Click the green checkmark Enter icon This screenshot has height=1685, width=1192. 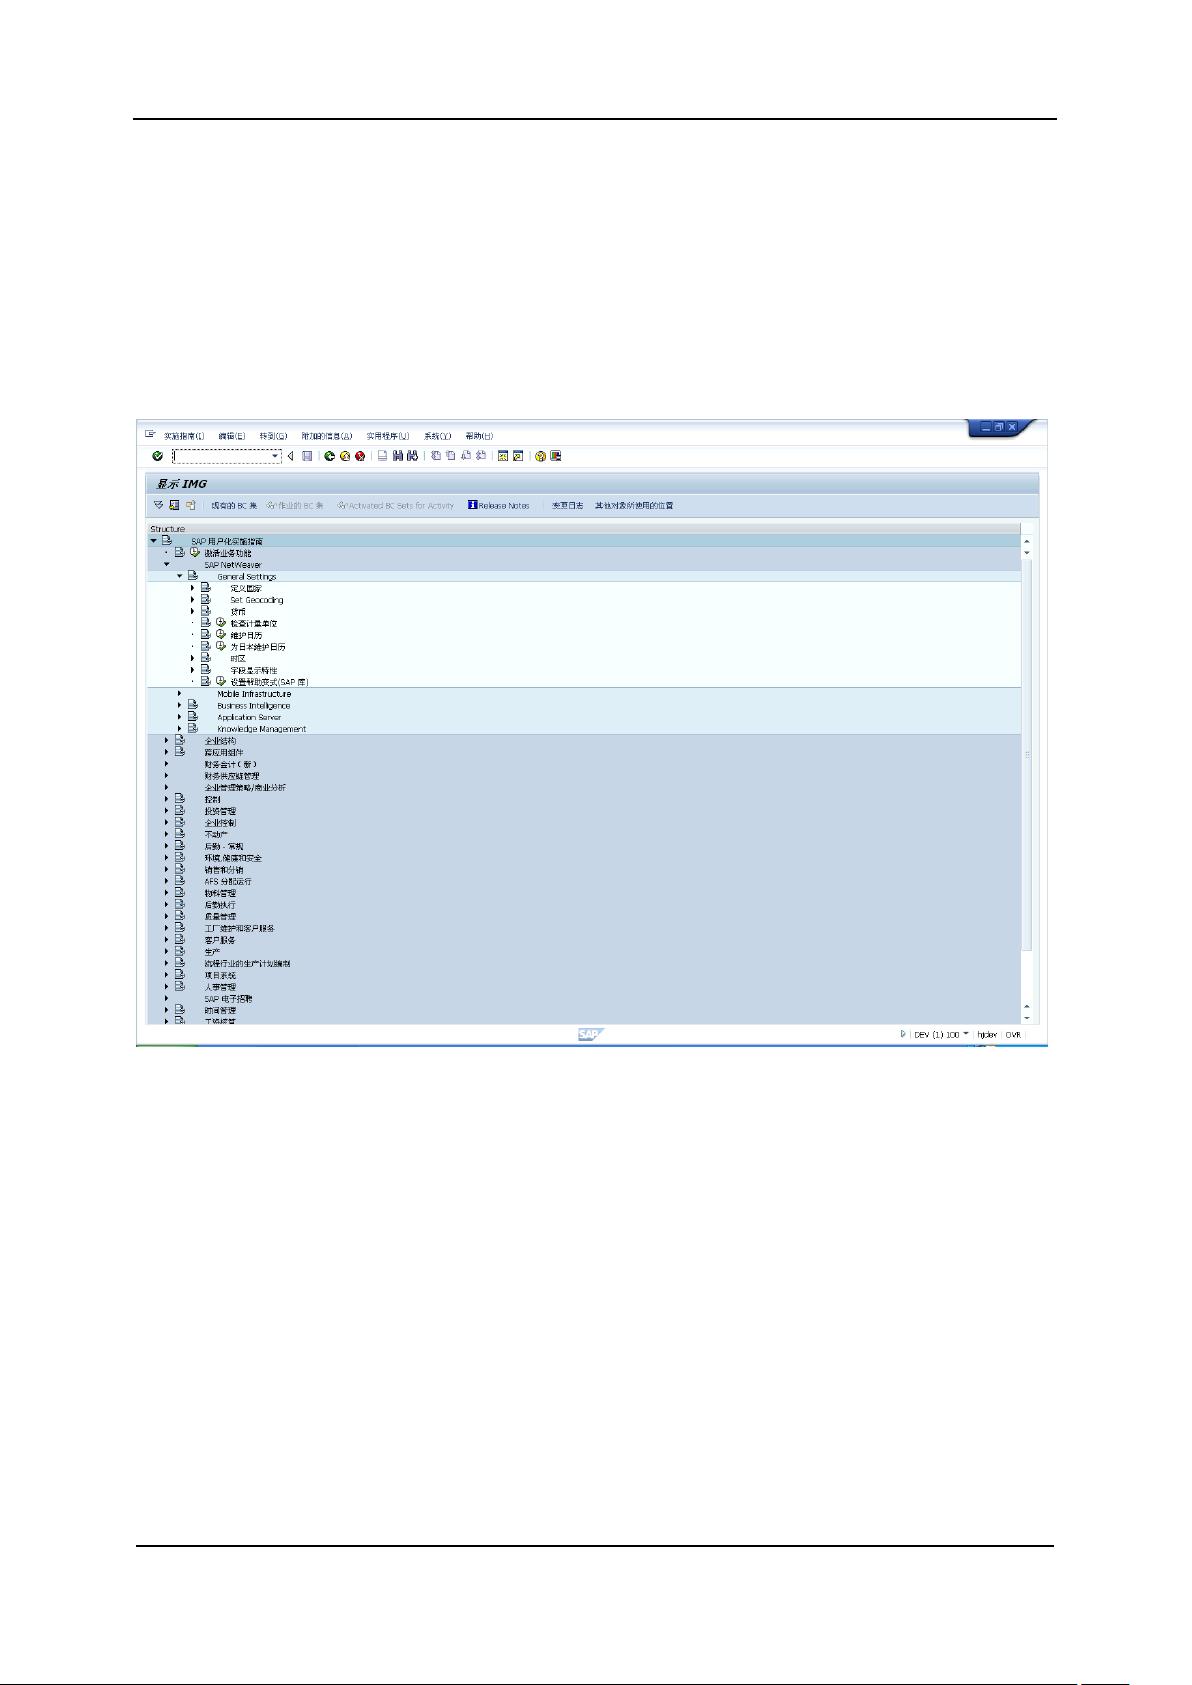pyautogui.click(x=157, y=456)
